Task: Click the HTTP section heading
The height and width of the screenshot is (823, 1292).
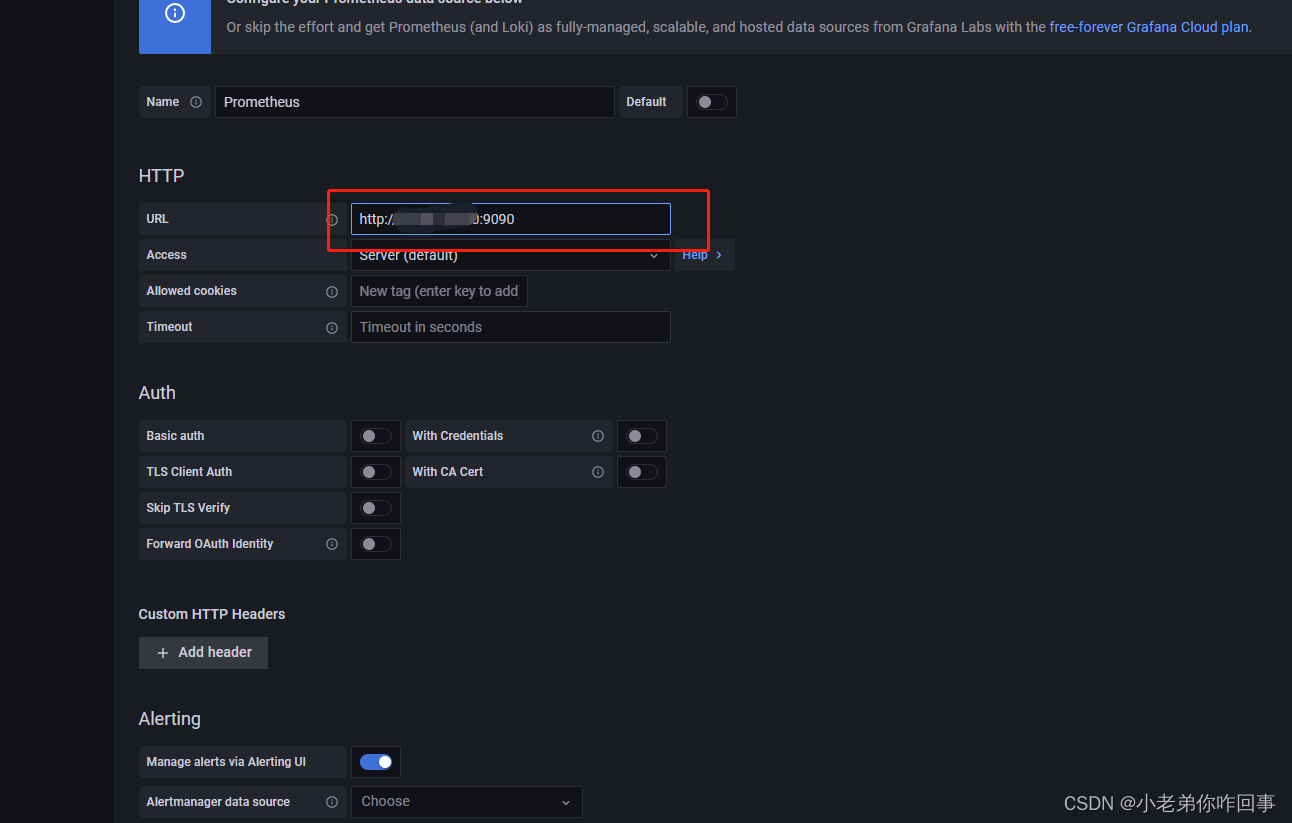Action: pos(161,176)
